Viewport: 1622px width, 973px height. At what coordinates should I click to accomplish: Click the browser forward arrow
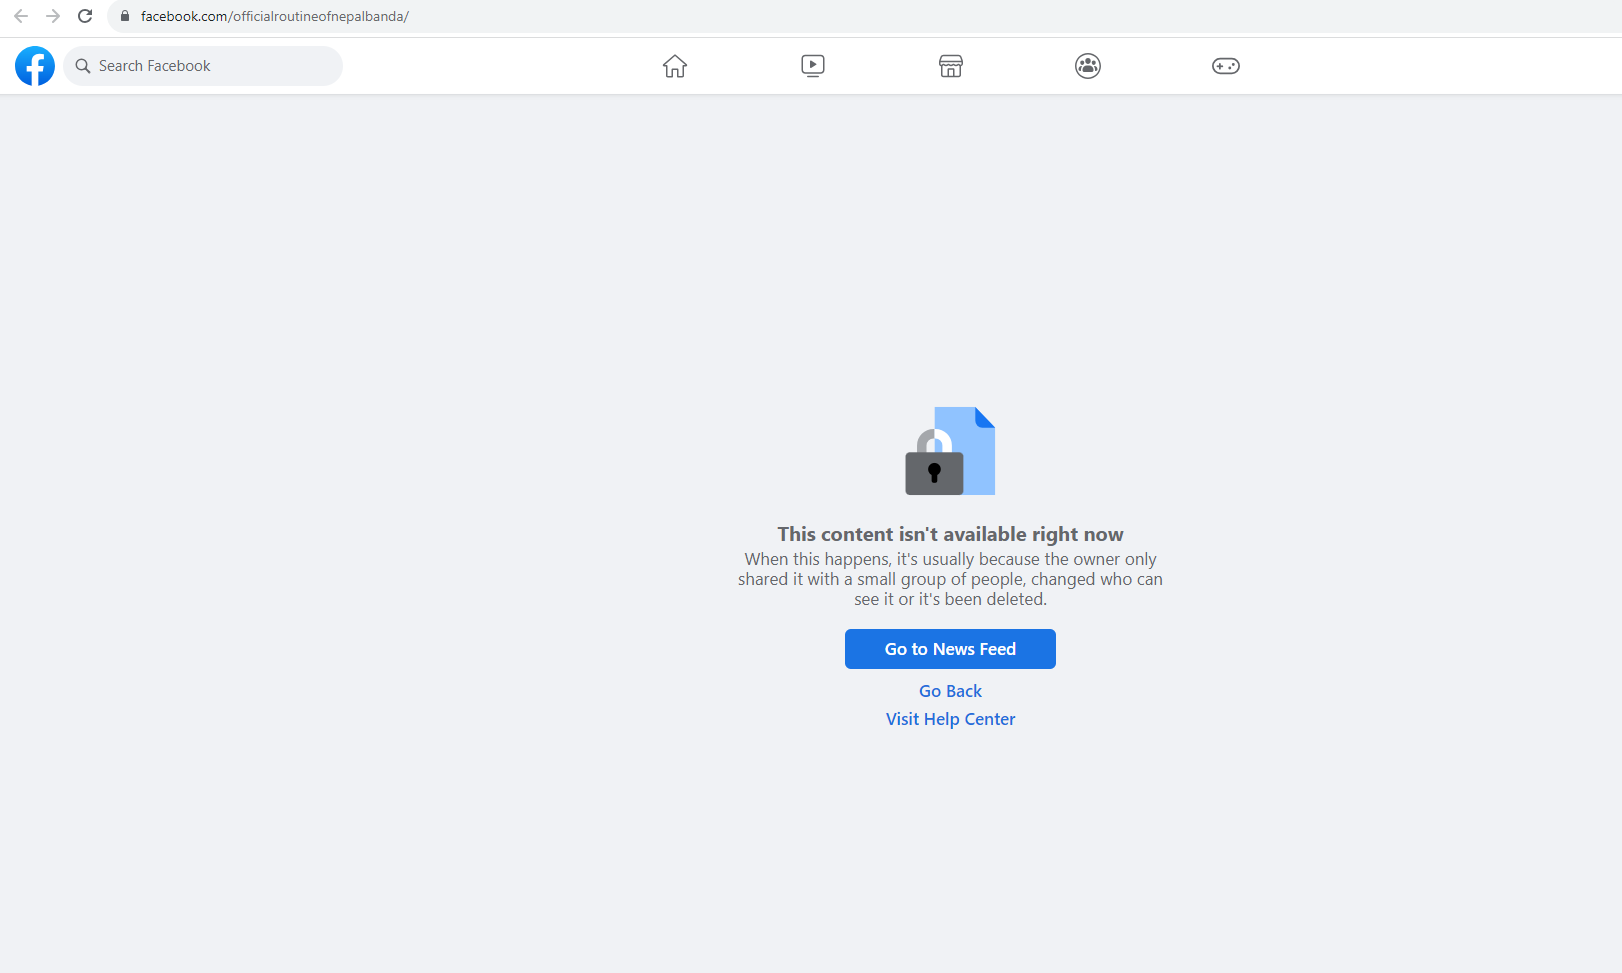coord(53,16)
